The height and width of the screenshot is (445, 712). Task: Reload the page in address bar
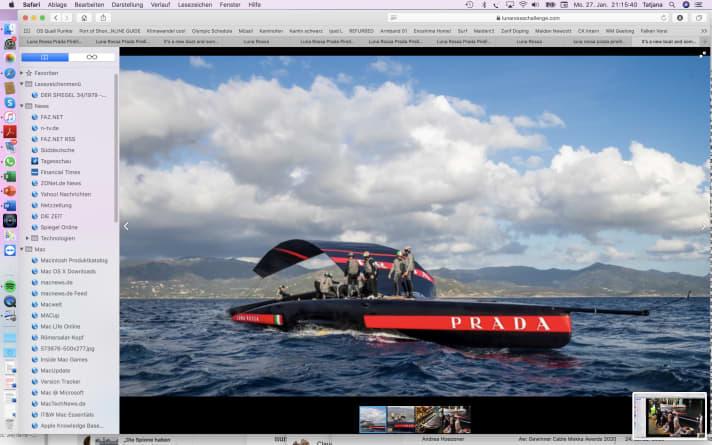coord(663,18)
